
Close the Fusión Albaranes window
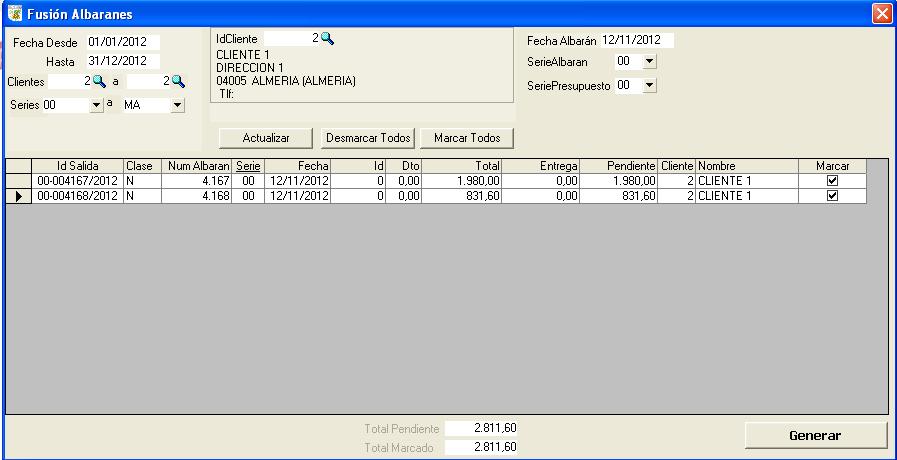pos(881,14)
